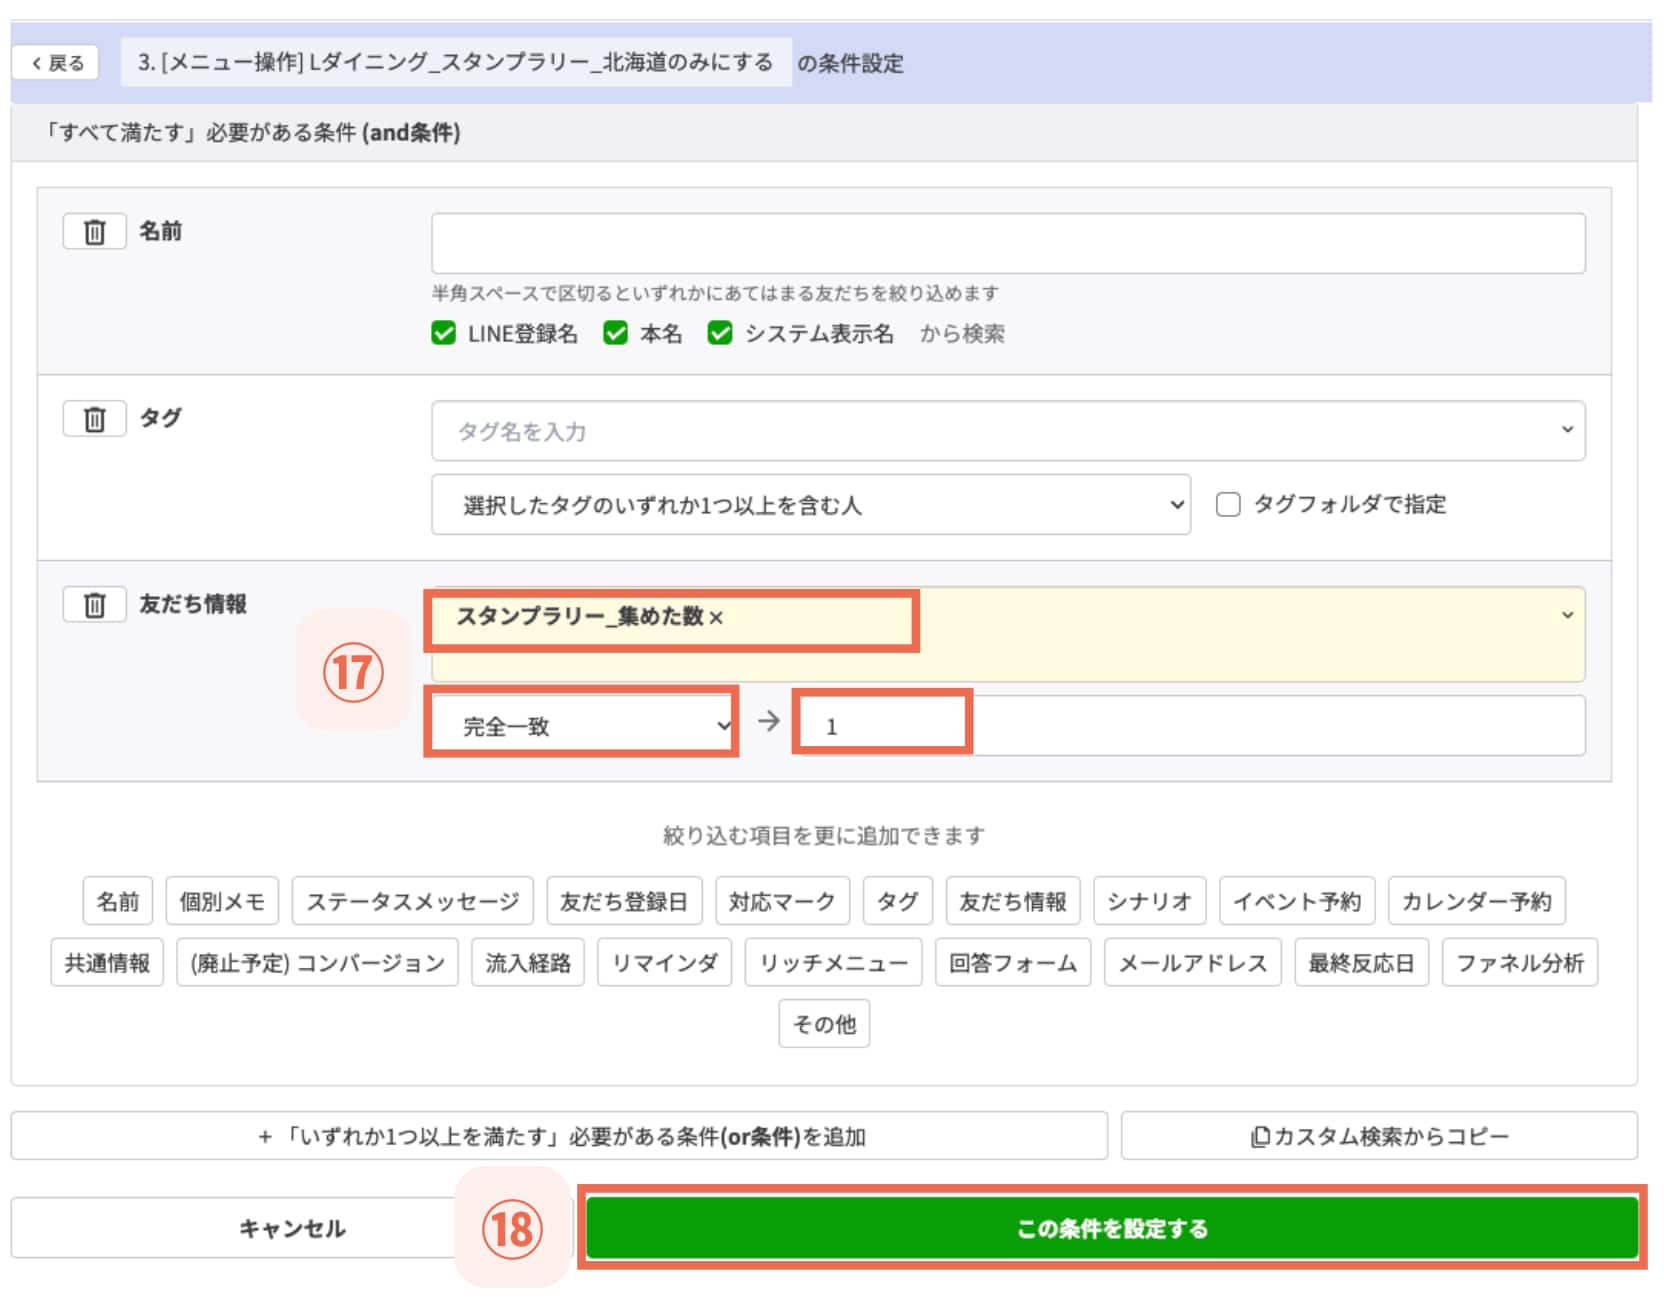Click the キャンセル button

click(291, 1227)
